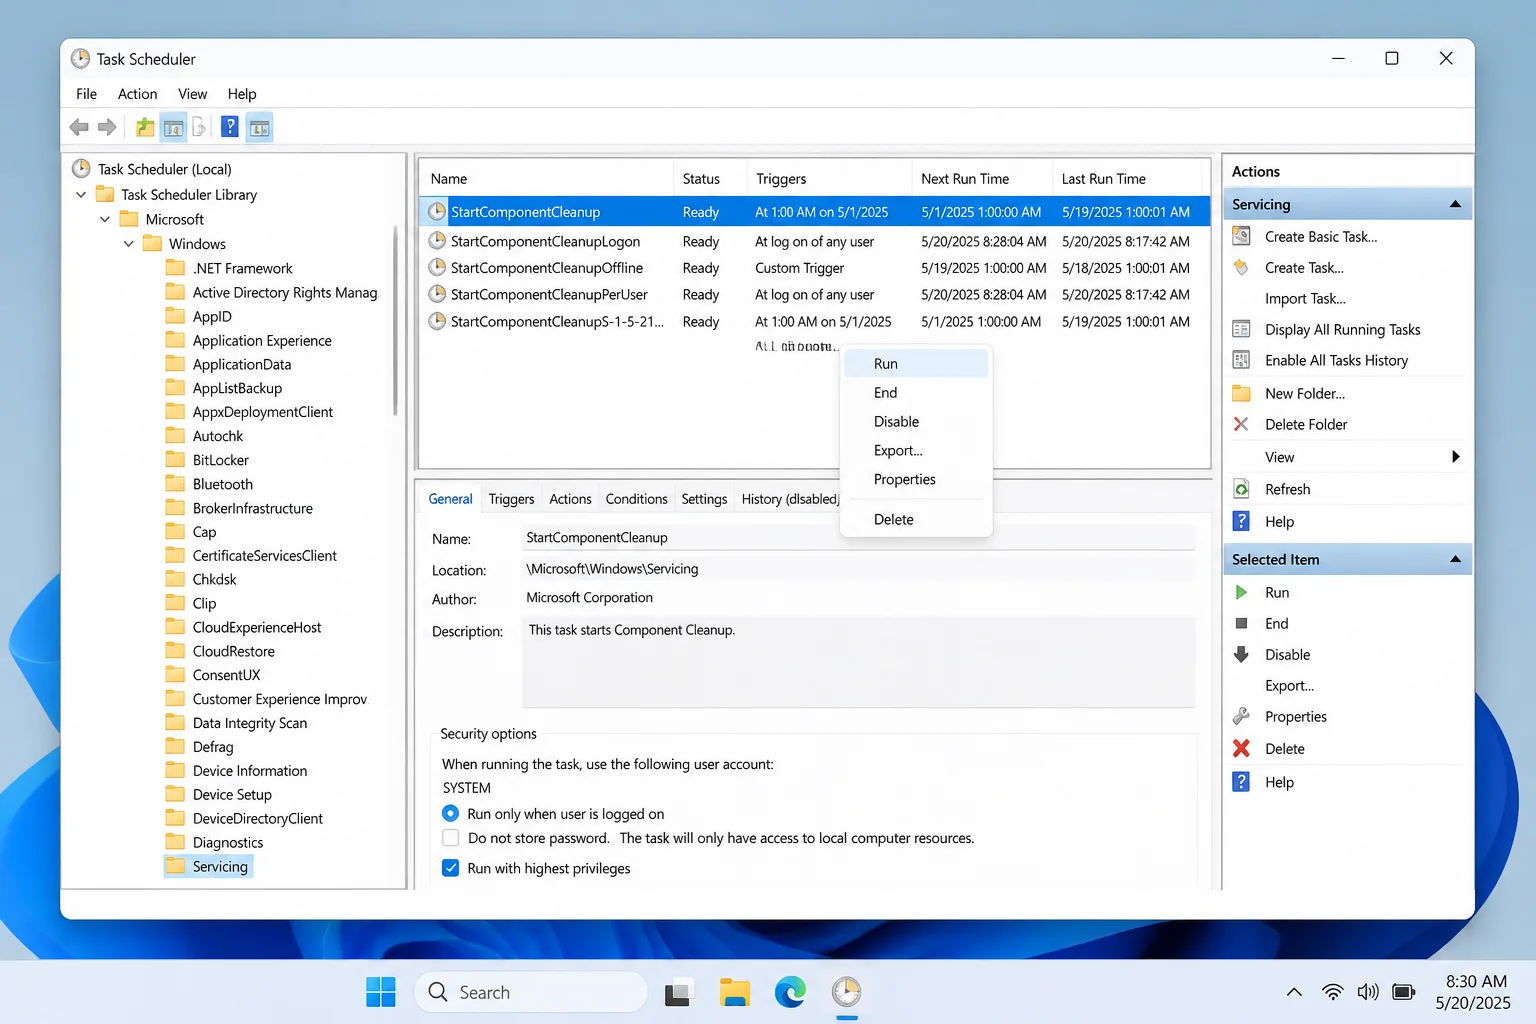Switch to the Actions tab in details pane
Screen dimensions: 1536x1024
pos(570,499)
